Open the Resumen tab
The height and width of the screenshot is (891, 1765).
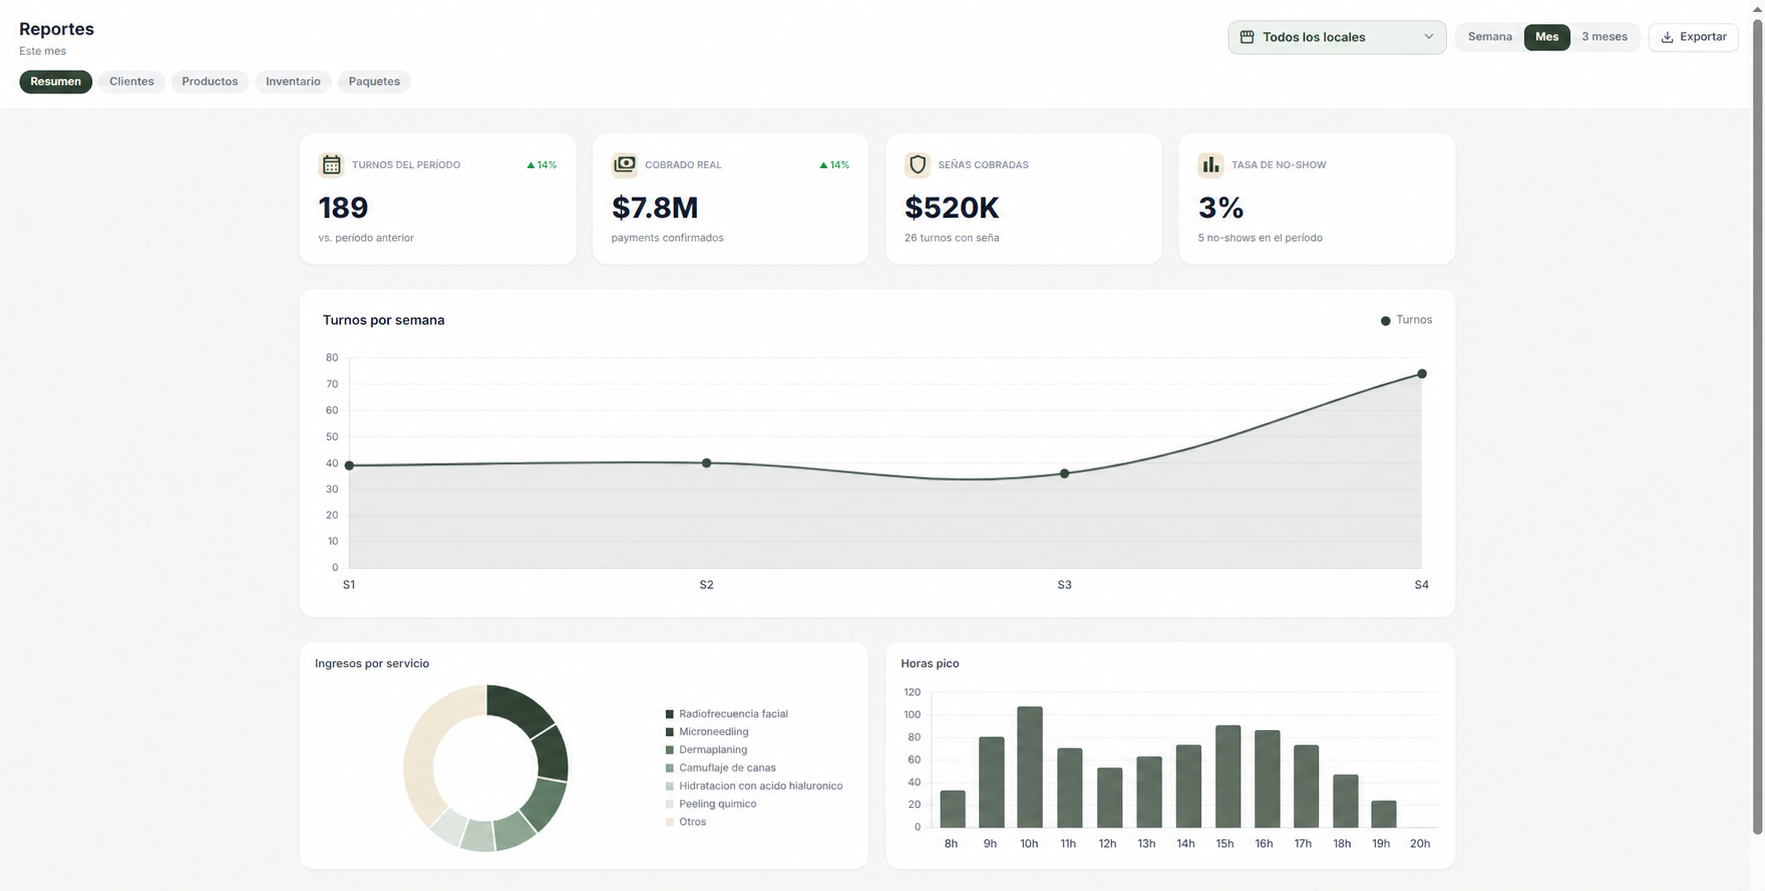click(56, 82)
